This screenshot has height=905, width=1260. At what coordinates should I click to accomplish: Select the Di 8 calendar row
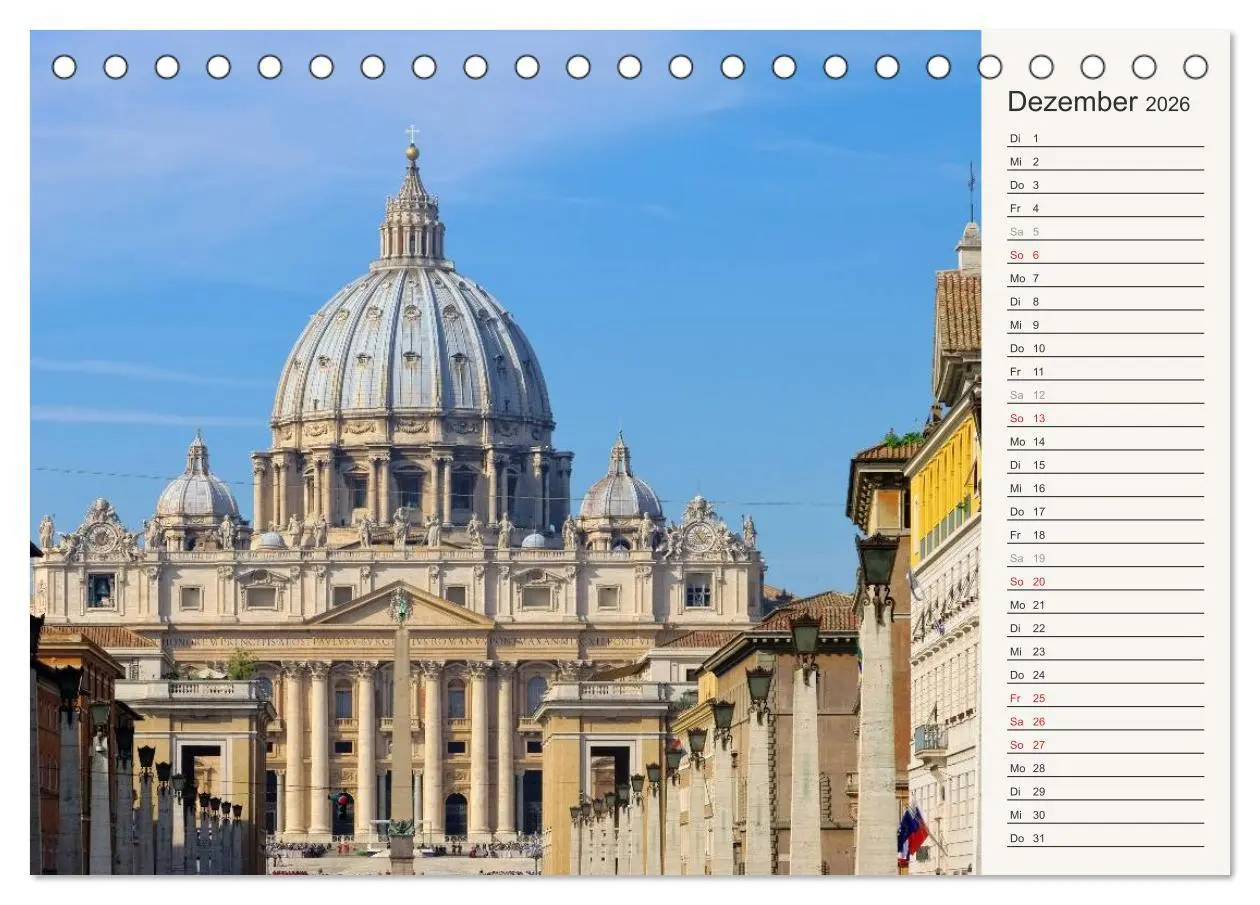(1105, 301)
